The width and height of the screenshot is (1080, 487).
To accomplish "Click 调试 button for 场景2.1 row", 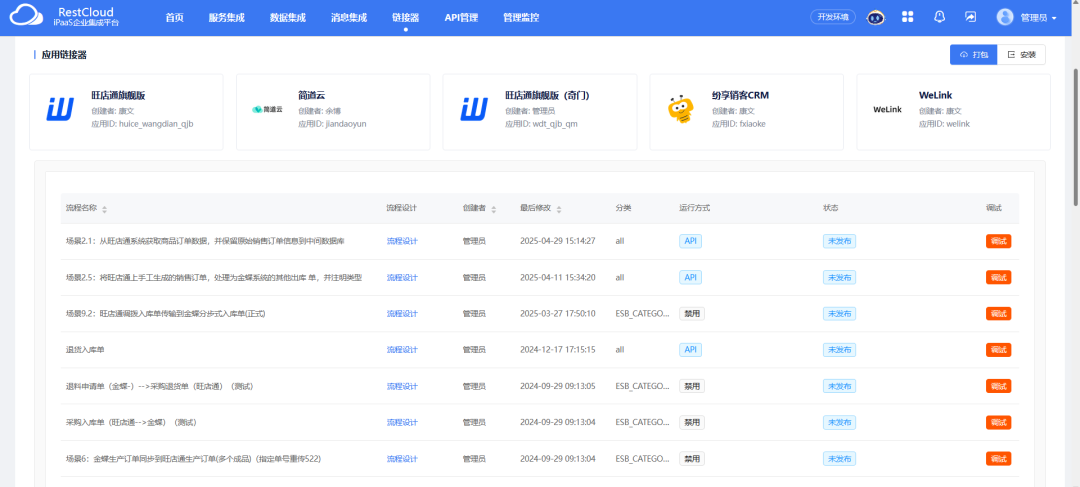I will tap(998, 241).
